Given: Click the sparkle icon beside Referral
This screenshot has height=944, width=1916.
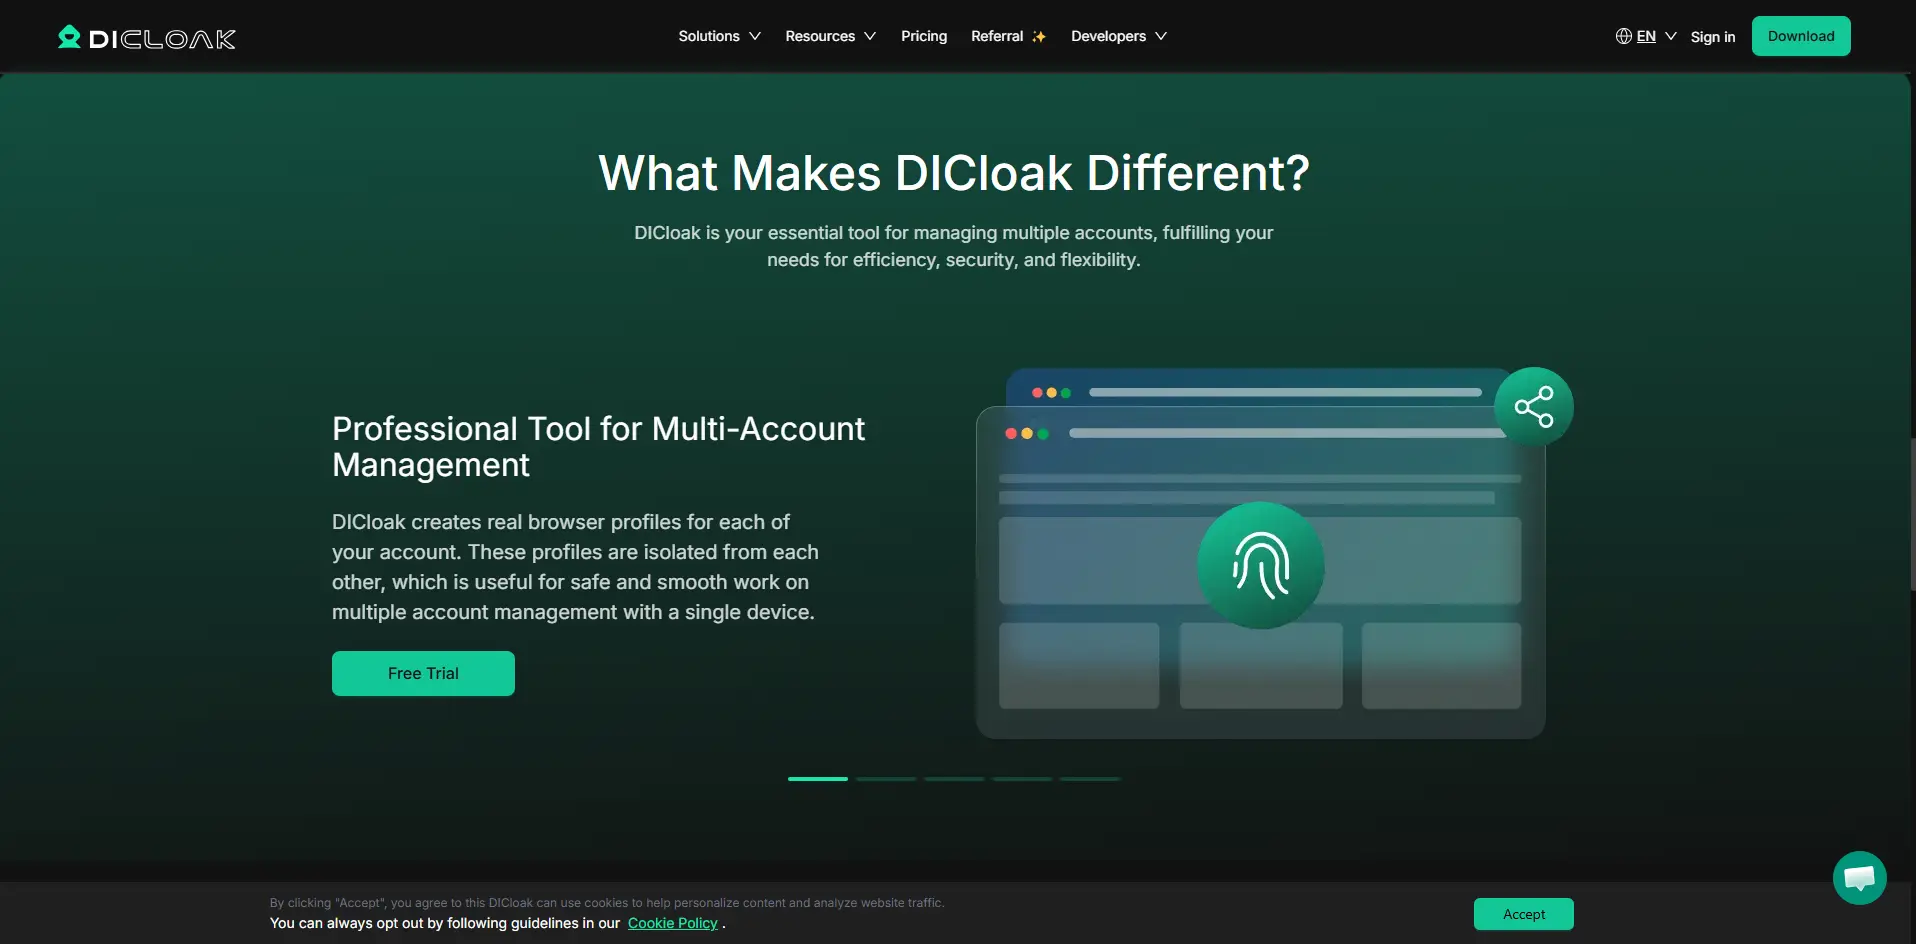Looking at the screenshot, I should (1039, 37).
